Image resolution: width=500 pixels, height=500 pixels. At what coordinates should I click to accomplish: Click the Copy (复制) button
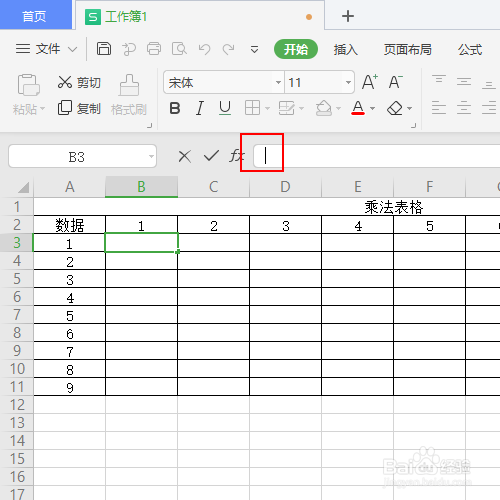79,108
